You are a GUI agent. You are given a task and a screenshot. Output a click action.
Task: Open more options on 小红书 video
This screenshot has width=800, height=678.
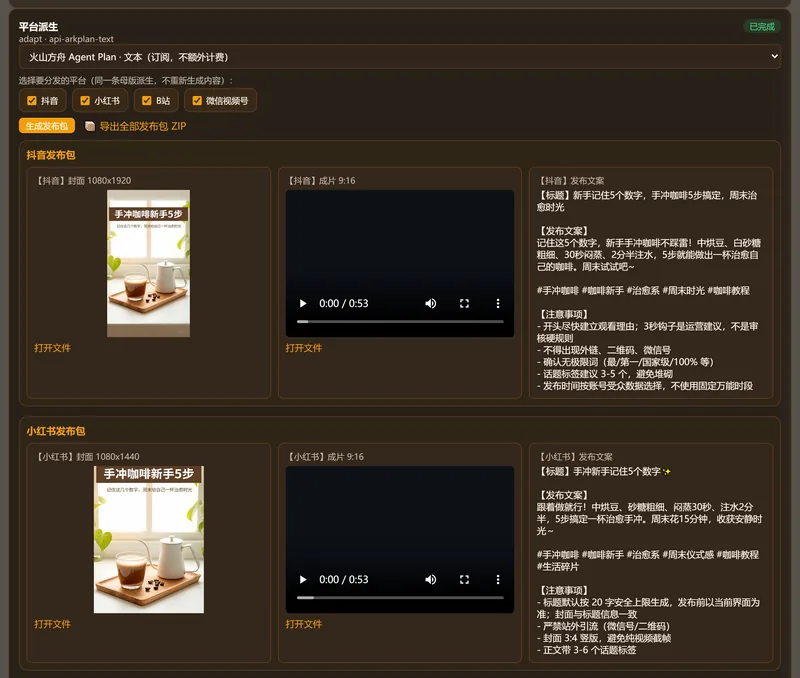[498, 580]
